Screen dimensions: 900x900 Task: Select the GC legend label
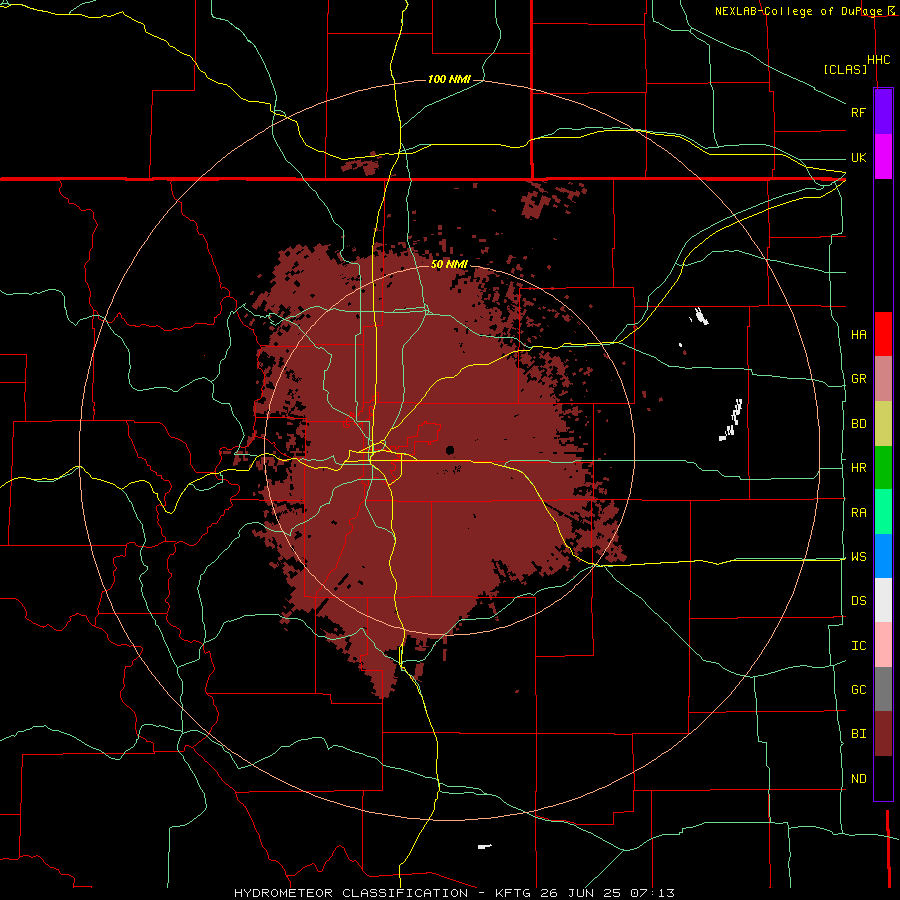coord(858,689)
